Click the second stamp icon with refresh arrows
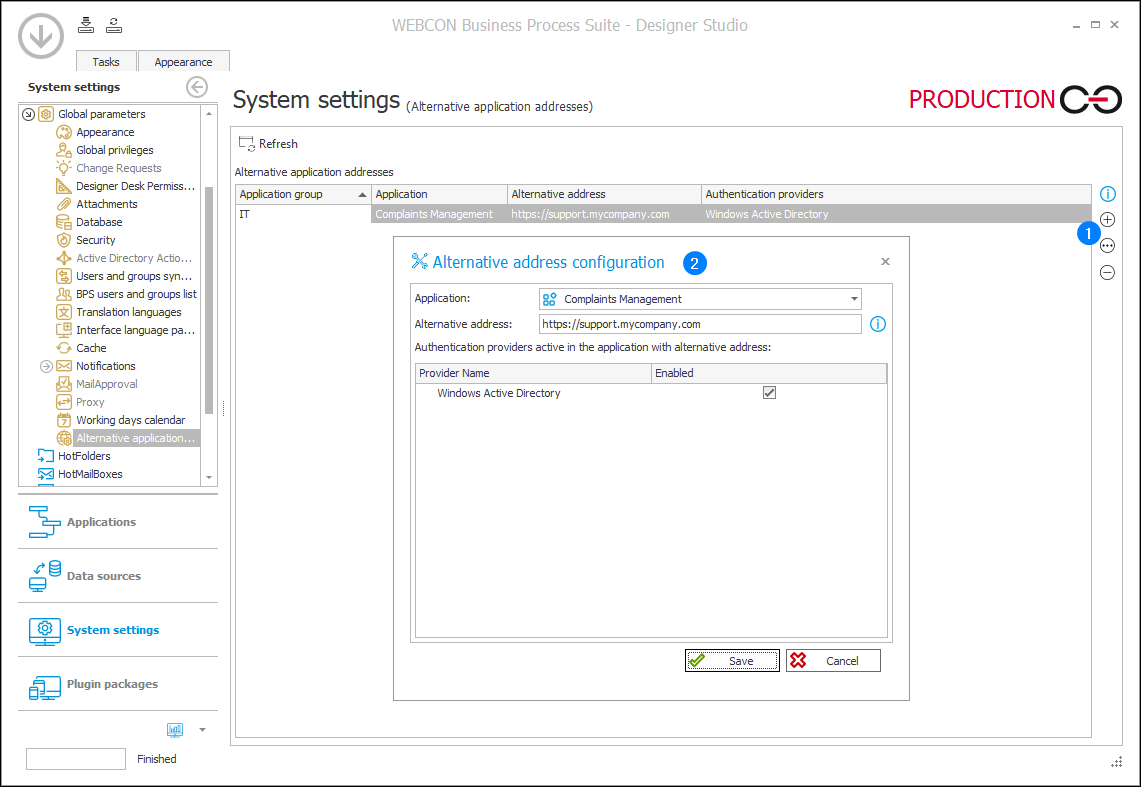Image resolution: width=1141 pixels, height=787 pixels. tap(114, 25)
